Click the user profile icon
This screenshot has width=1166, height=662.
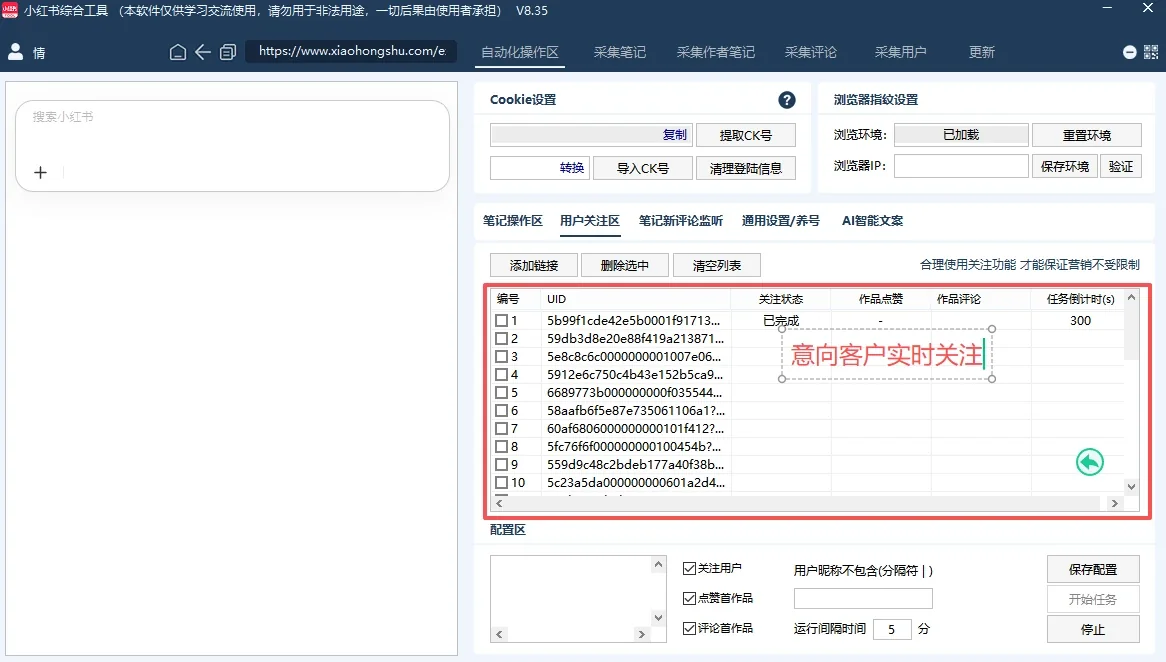(x=15, y=51)
